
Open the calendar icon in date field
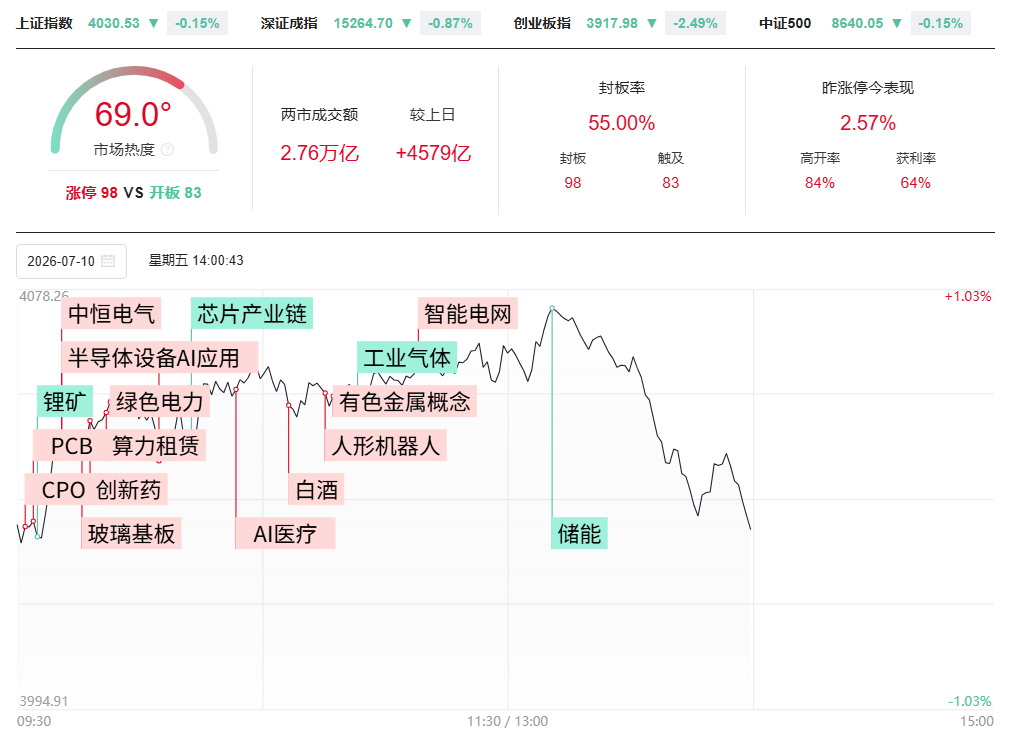tap(108, 261)
